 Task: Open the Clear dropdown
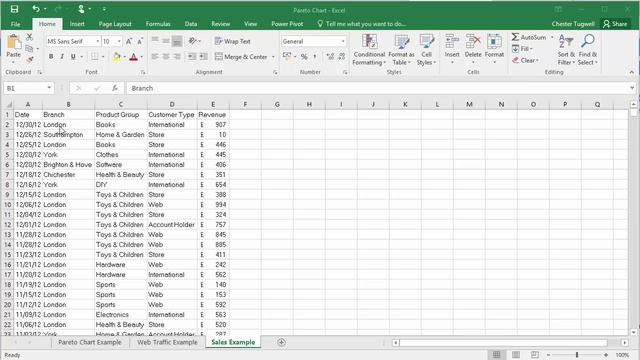tap(525, 60)
